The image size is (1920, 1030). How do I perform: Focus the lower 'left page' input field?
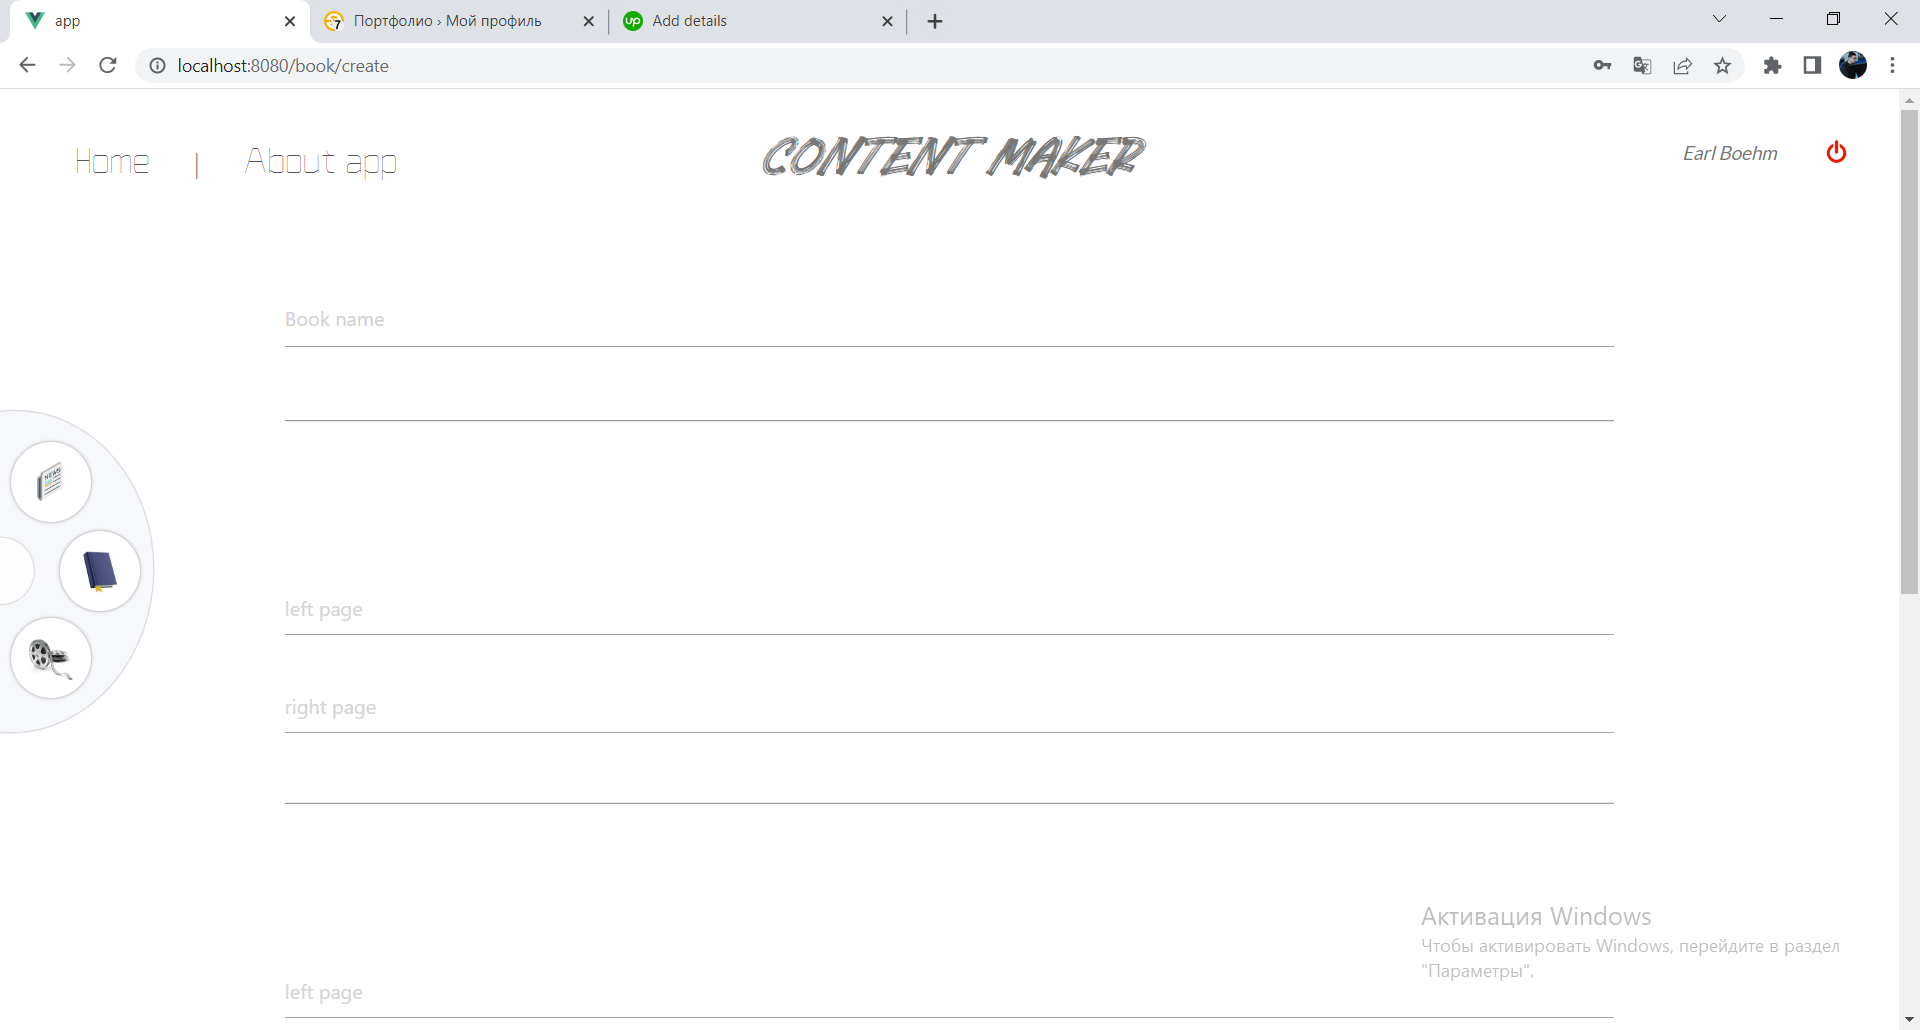(949, 993)
